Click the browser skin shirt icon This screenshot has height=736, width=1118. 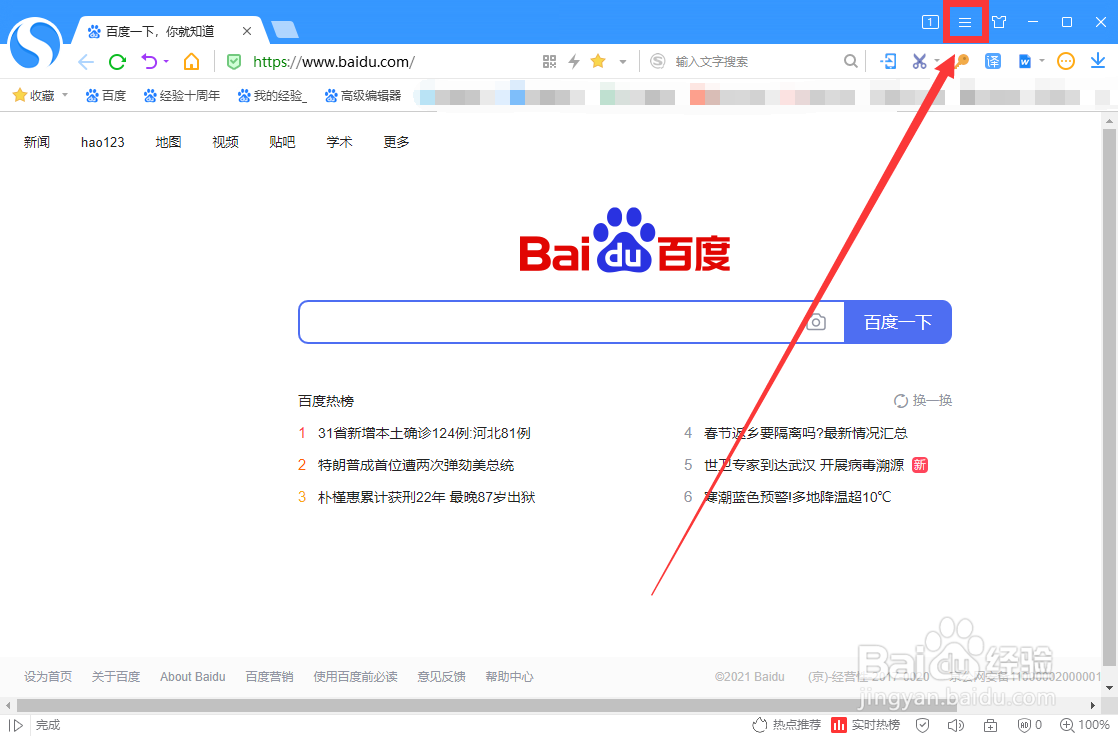point(999,21)
